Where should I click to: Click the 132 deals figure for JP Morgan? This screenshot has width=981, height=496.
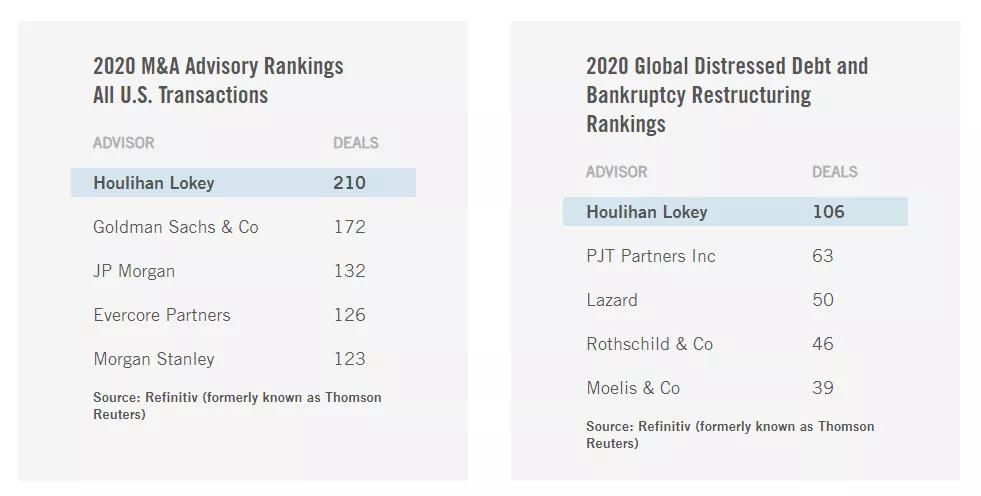pyautogui.click(x=350, y=271)
